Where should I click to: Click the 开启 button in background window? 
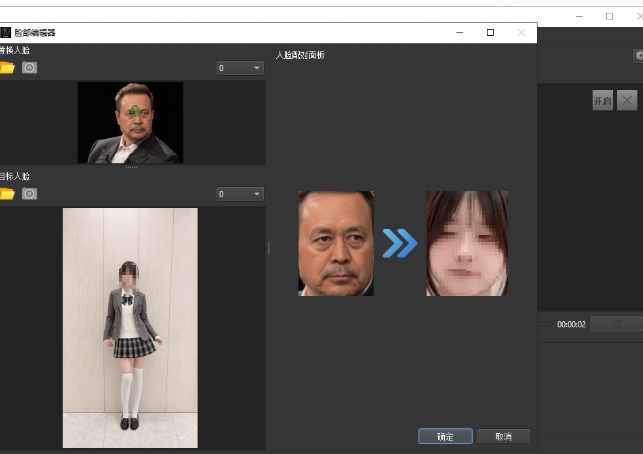tap(602, 100)
